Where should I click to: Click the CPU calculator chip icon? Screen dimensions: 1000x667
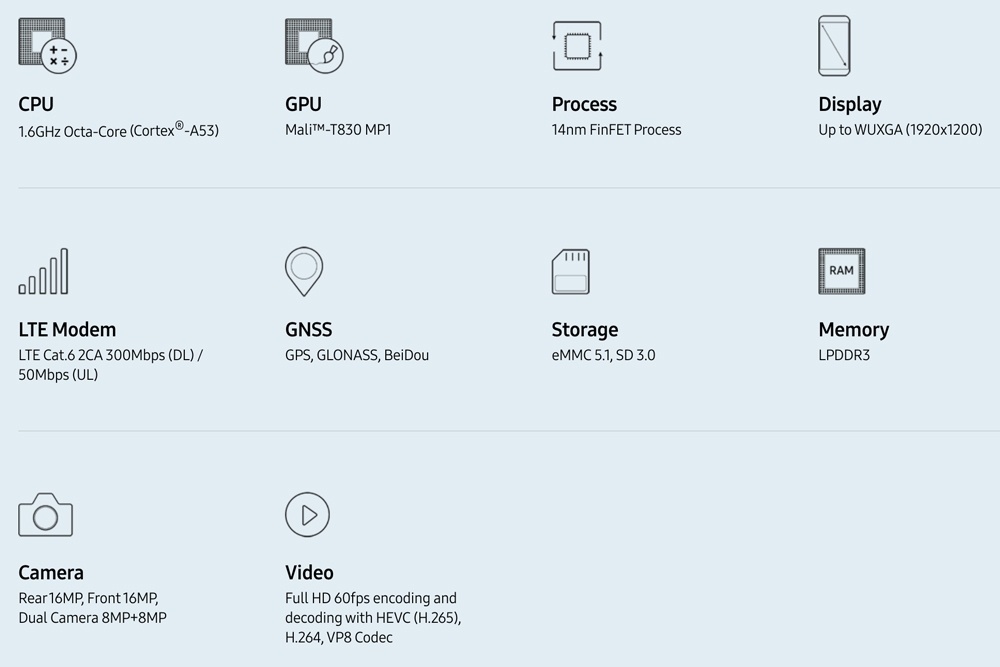47,45
